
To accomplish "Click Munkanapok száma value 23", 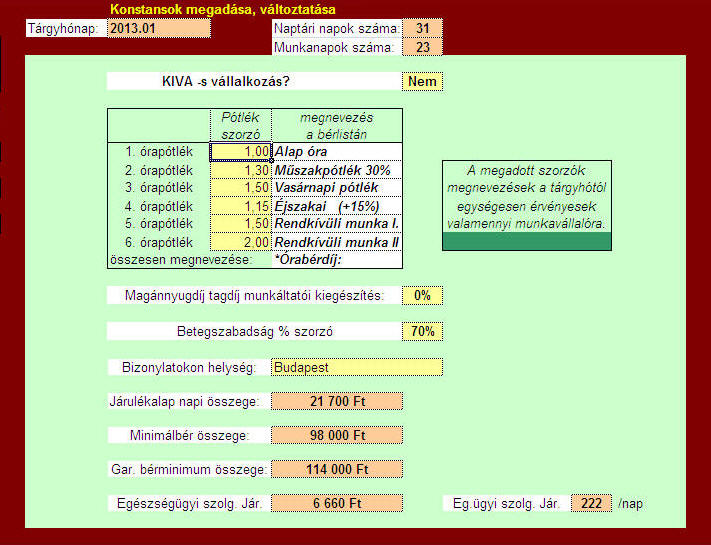I will coord(422,47).
